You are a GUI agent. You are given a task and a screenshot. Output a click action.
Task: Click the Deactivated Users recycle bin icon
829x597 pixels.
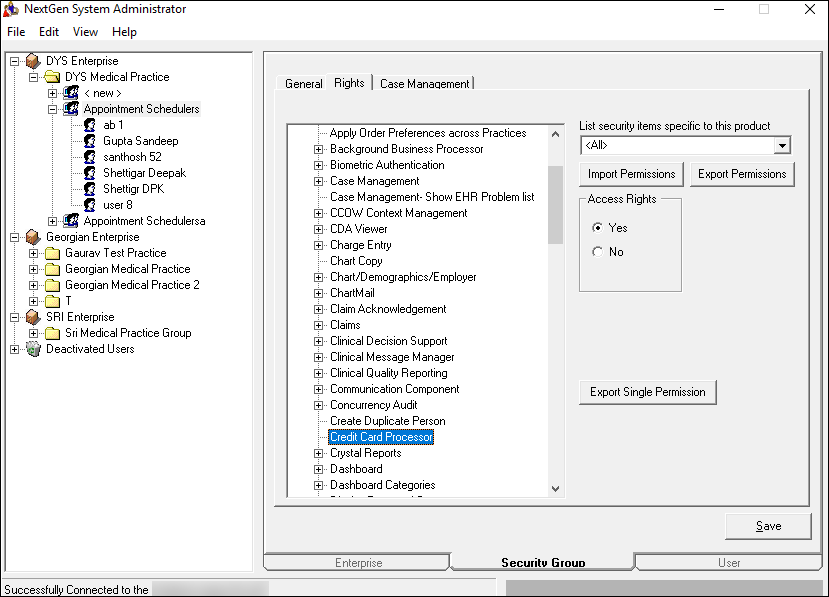33,349
